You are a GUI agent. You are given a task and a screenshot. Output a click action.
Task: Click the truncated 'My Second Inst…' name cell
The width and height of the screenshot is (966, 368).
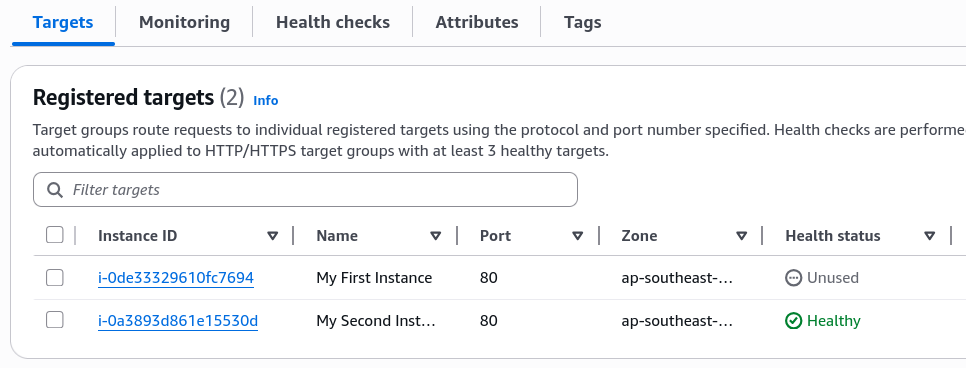(376, 321)
